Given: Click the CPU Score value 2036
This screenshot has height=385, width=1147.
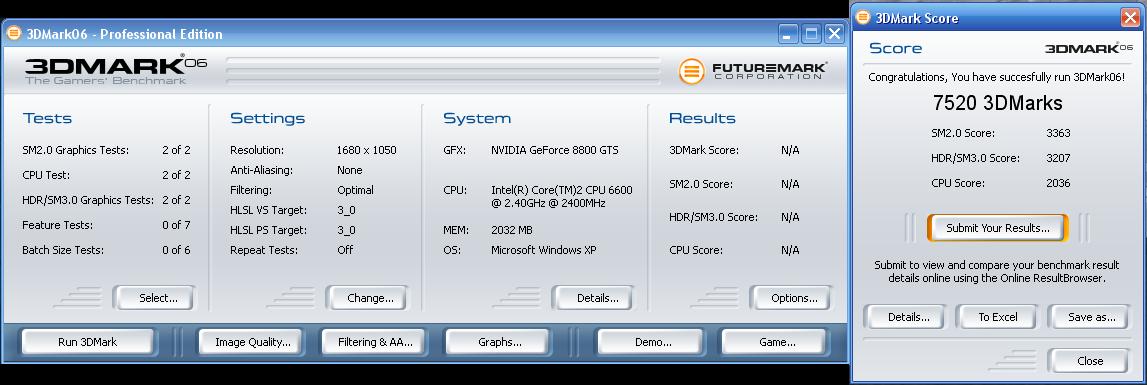Looking at the screenshot, I should pos(1058,183).
